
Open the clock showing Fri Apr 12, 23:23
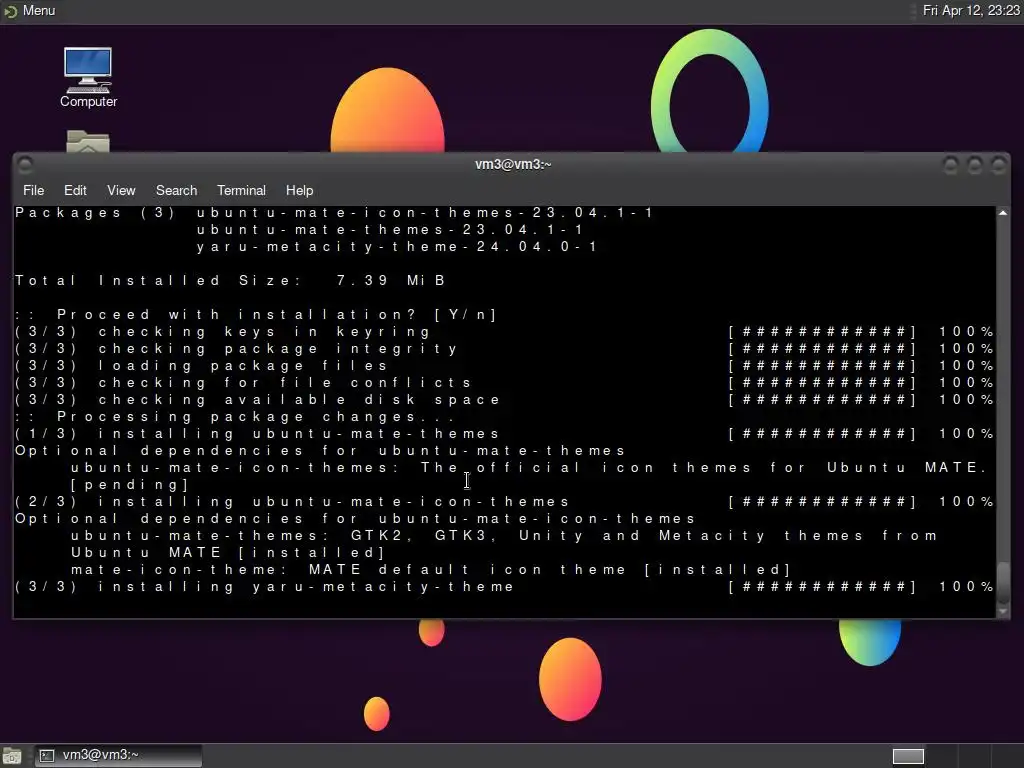point(970,10)
